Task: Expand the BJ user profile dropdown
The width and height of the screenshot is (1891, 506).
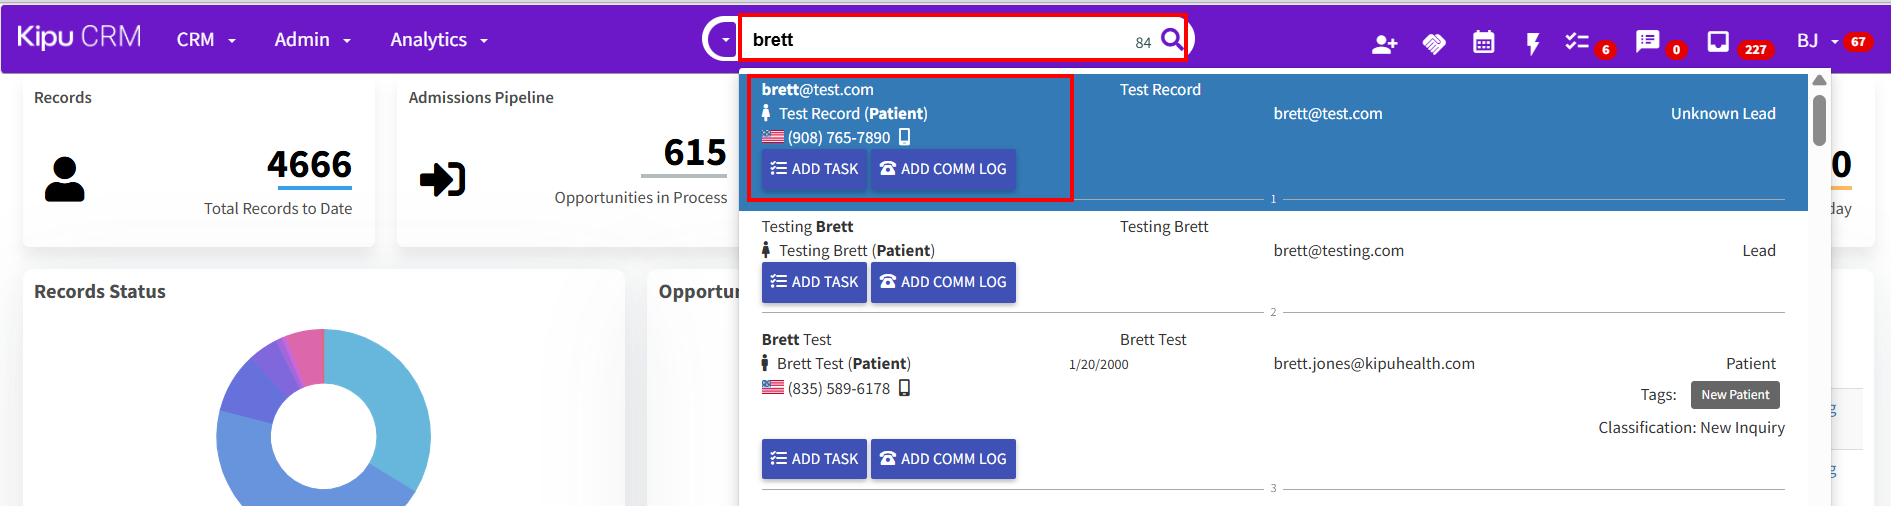Action: [x=1817, y=41]
